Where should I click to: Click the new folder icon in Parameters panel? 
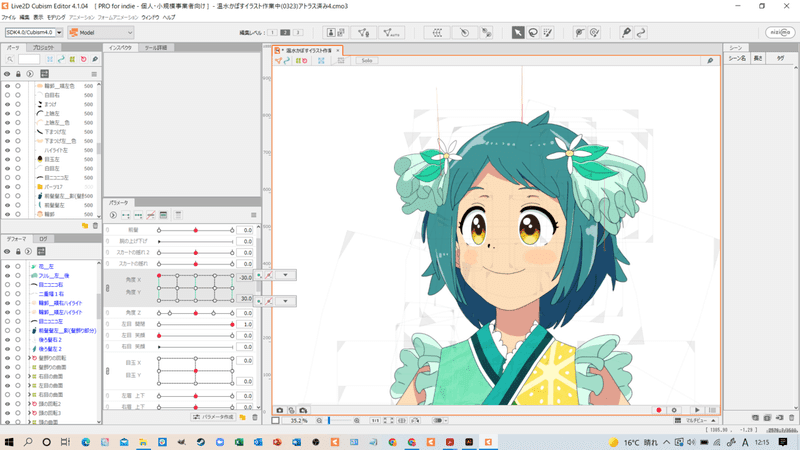tap(243, 417)
